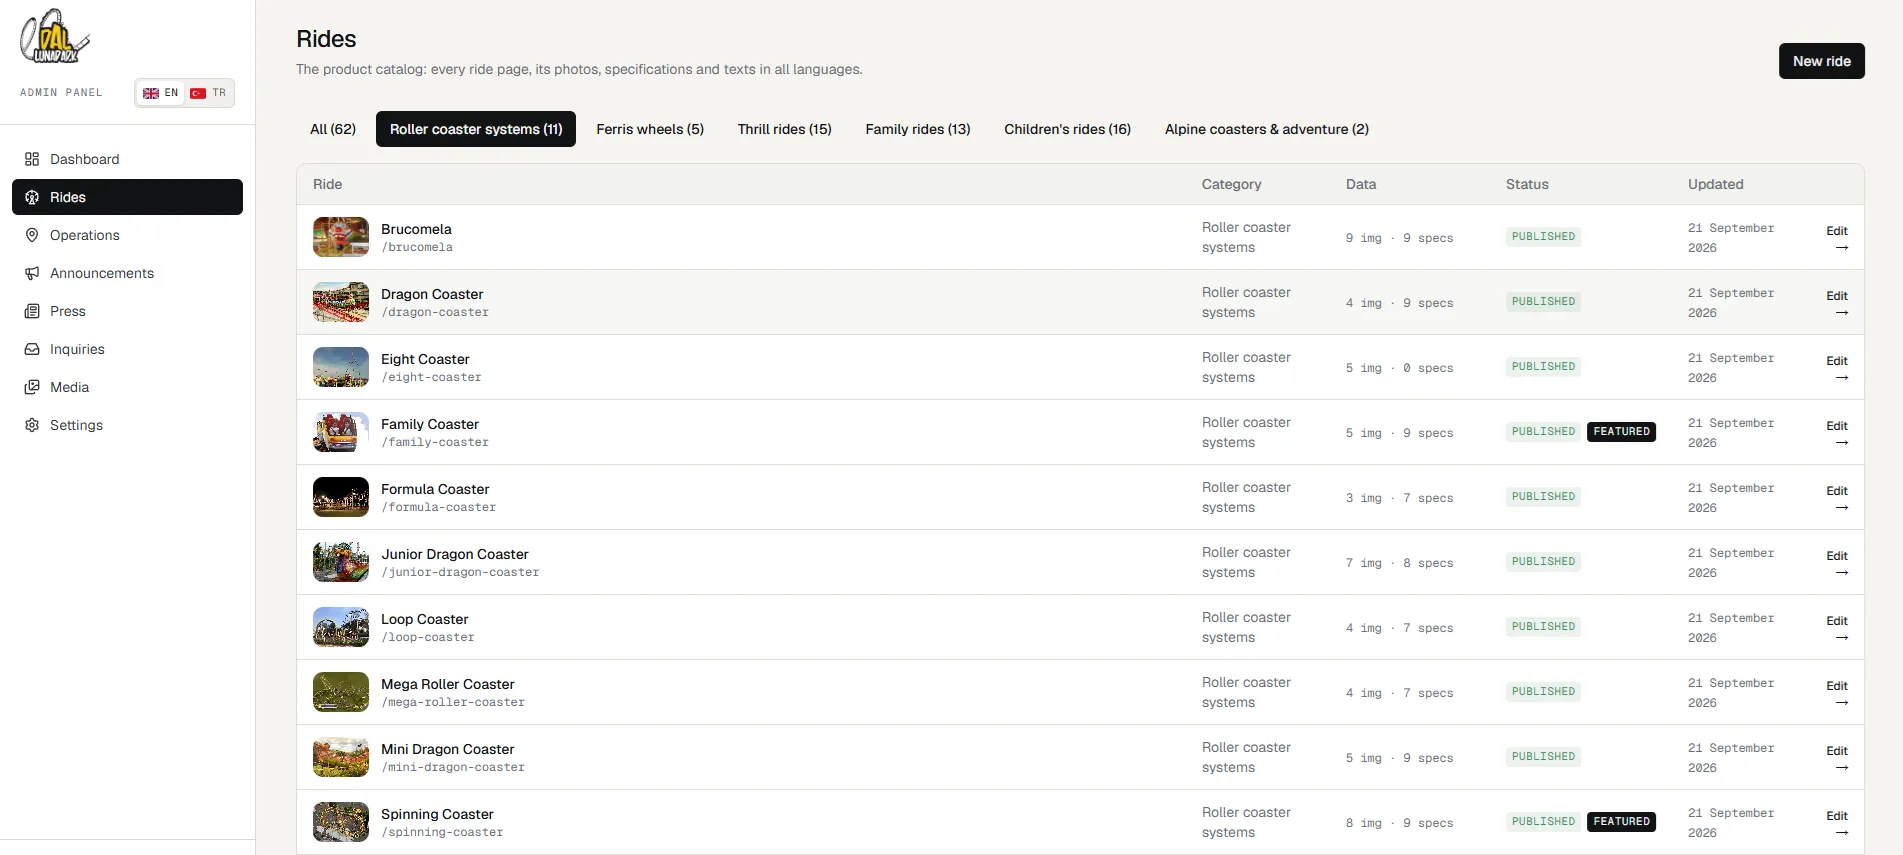Click the Dal Lunapark logo
The image size is (1903, 855).
click(55, 37)
